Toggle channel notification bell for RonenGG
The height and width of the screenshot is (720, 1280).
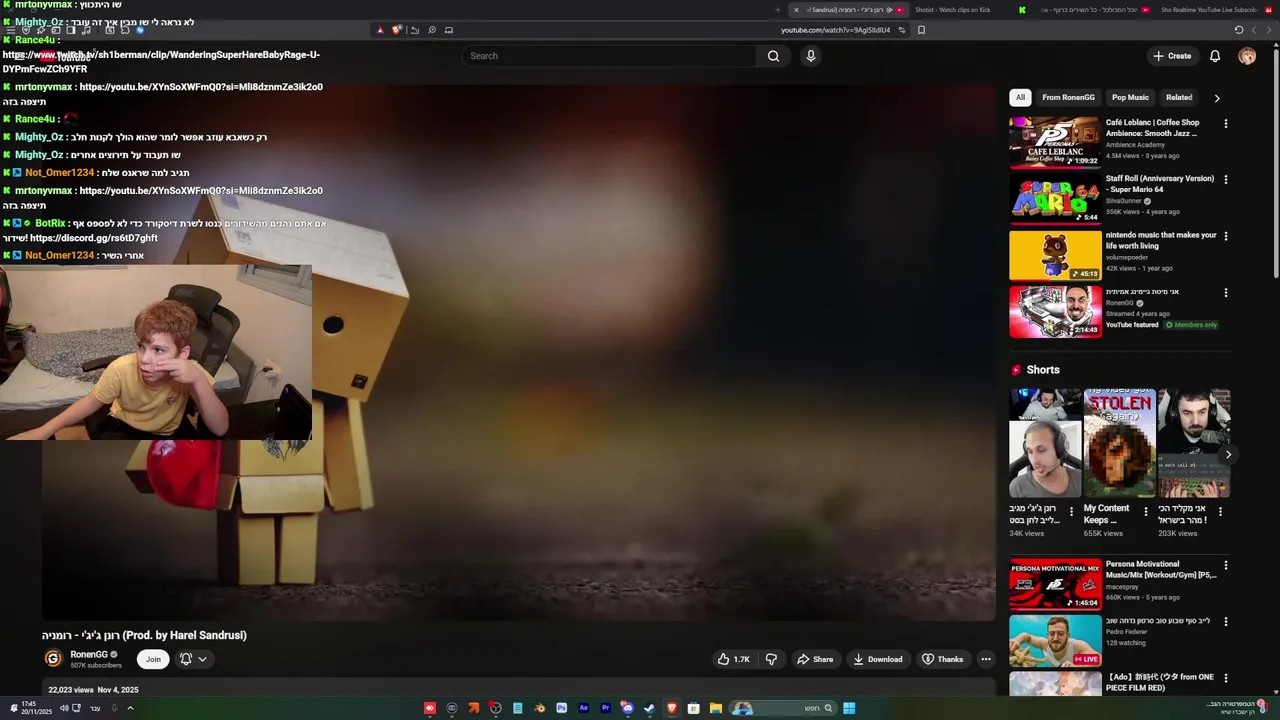coord(186,659)
